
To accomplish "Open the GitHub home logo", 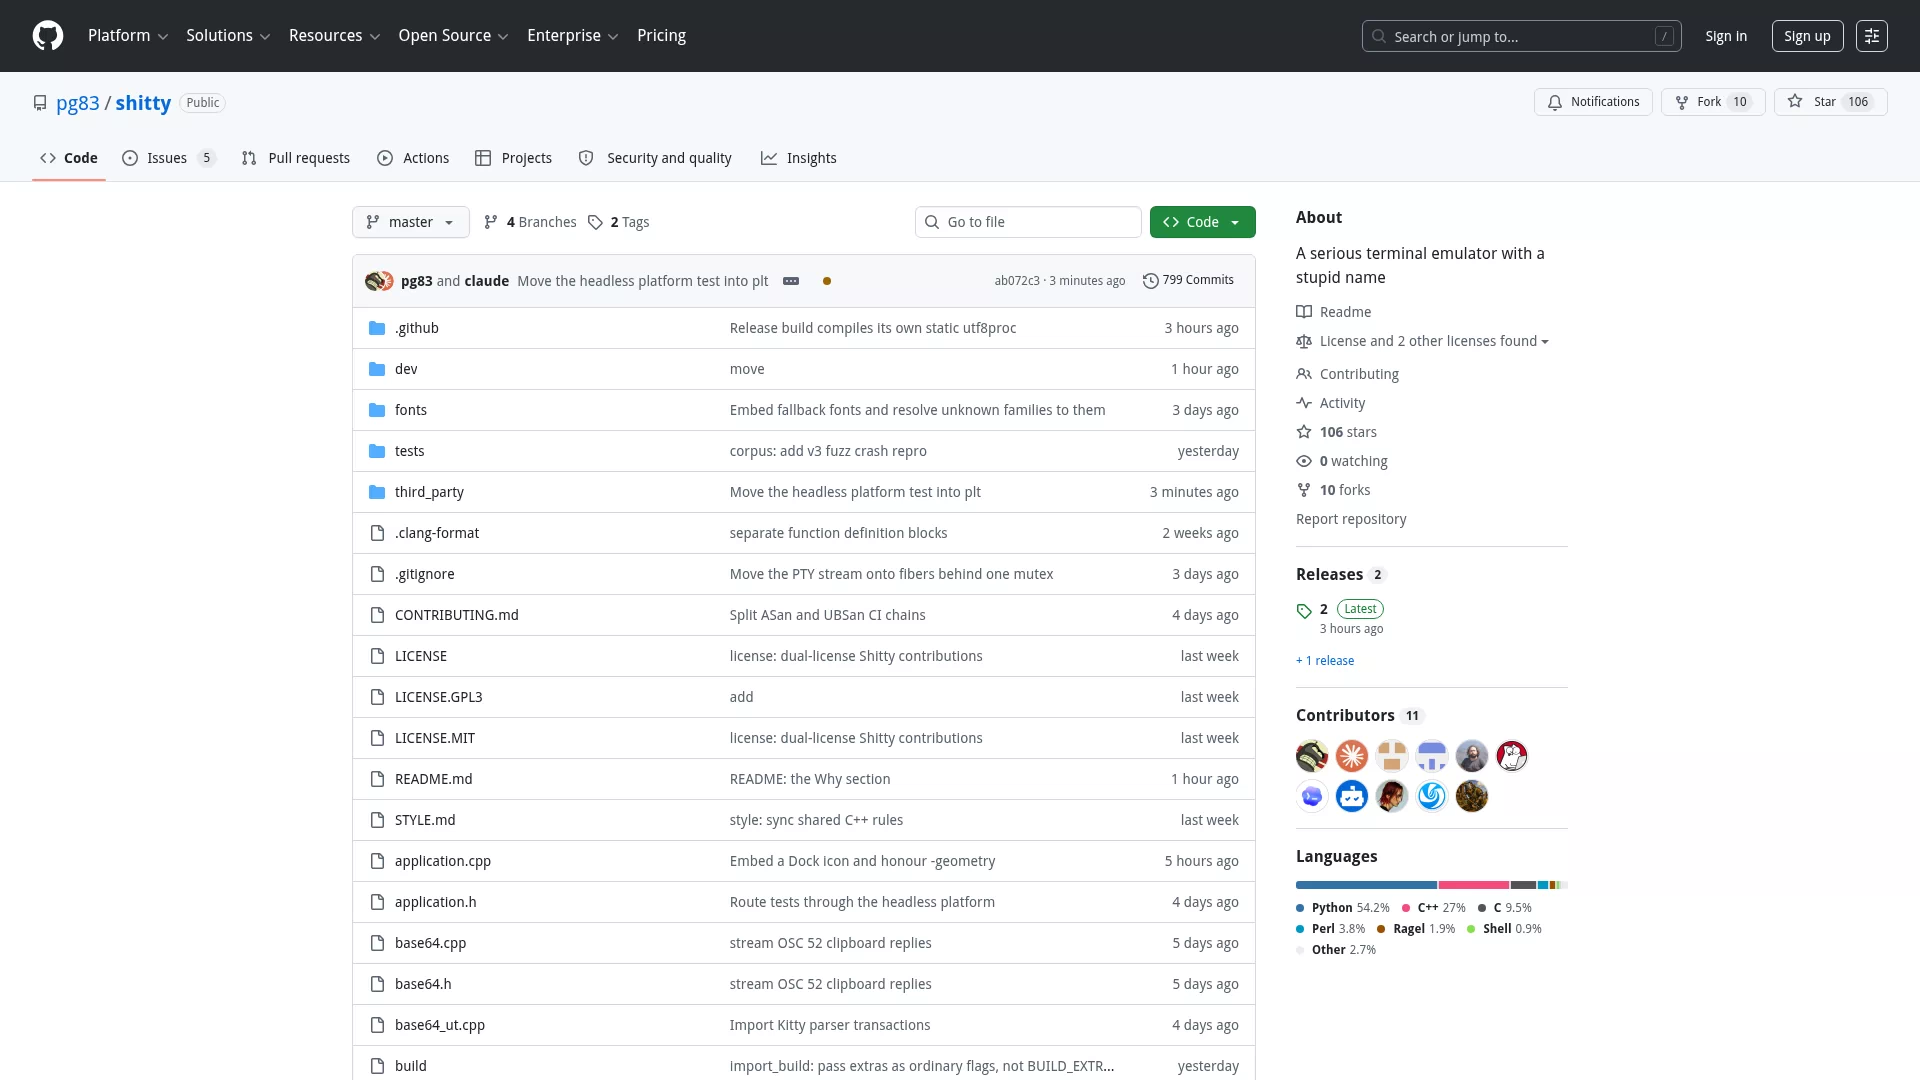I will [x=48, y=36].
